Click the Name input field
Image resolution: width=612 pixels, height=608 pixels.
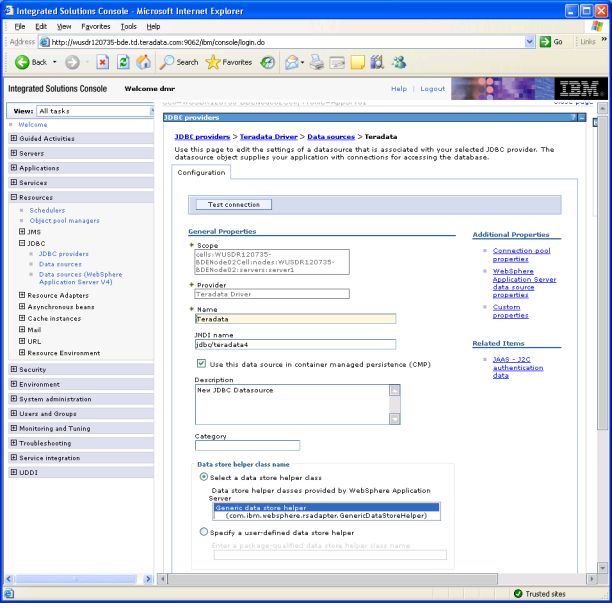(x=295, y=318)
